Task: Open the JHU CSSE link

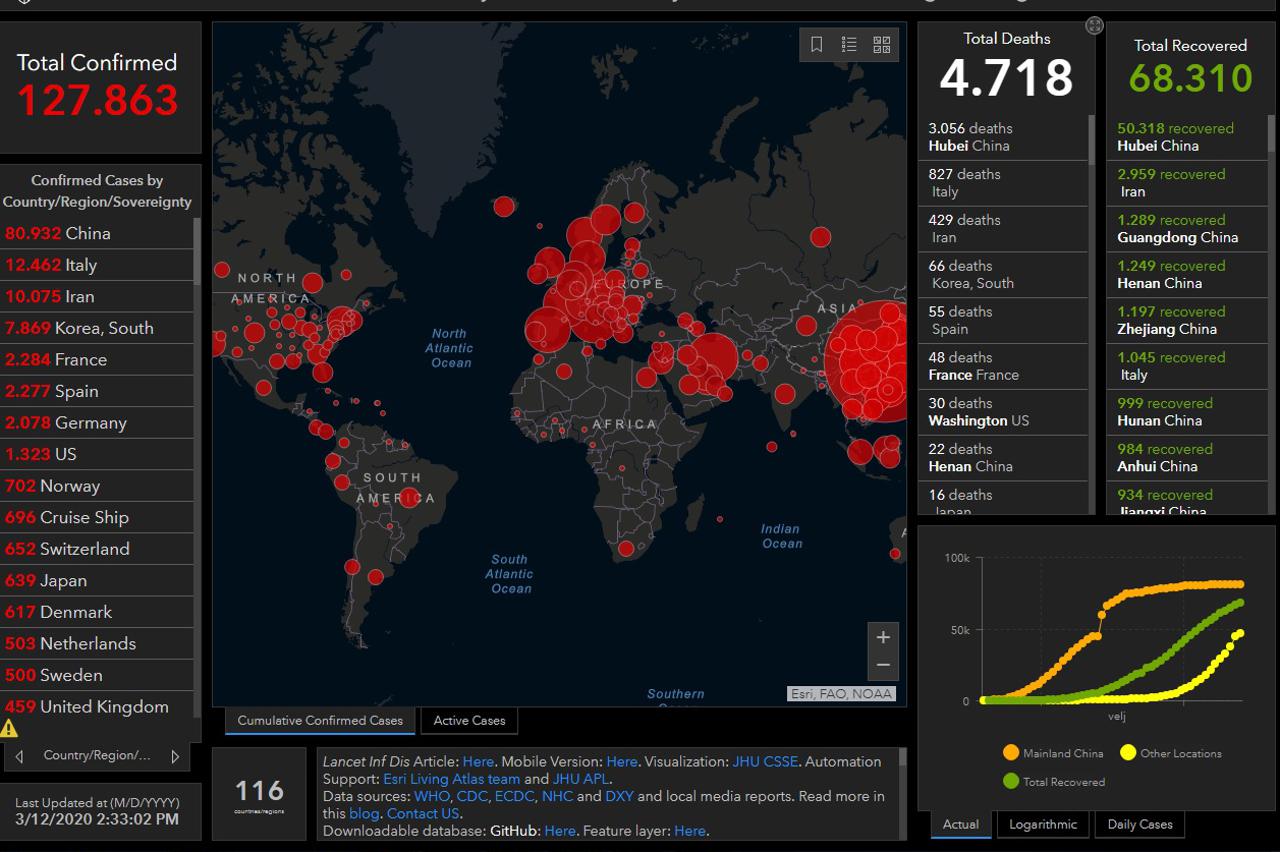Action: click(x=765, y=761)
